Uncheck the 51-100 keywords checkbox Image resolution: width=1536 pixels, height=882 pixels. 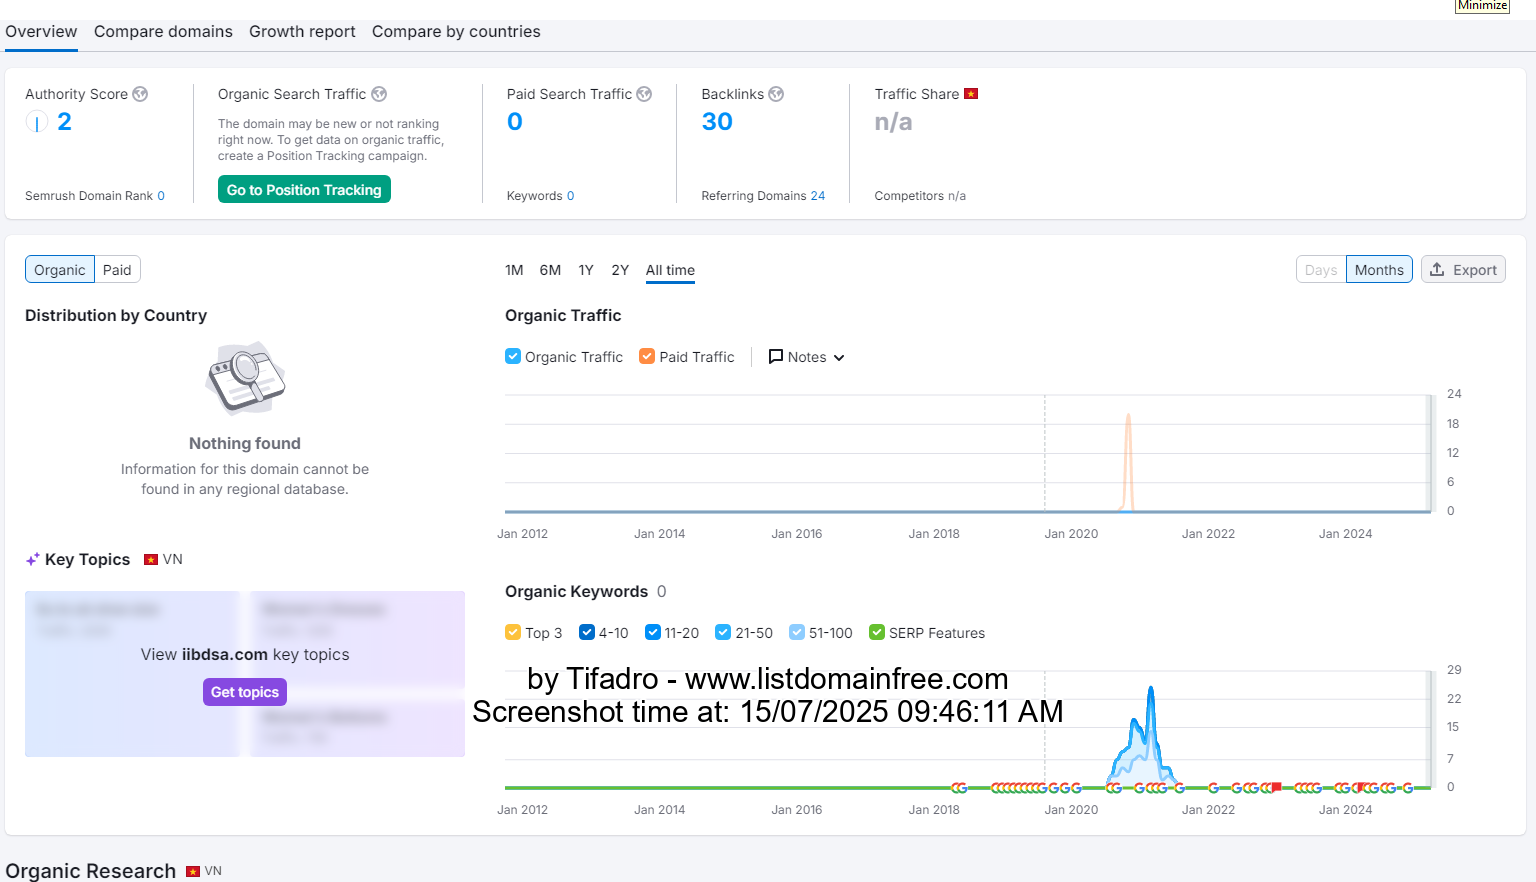pos(797,632)
